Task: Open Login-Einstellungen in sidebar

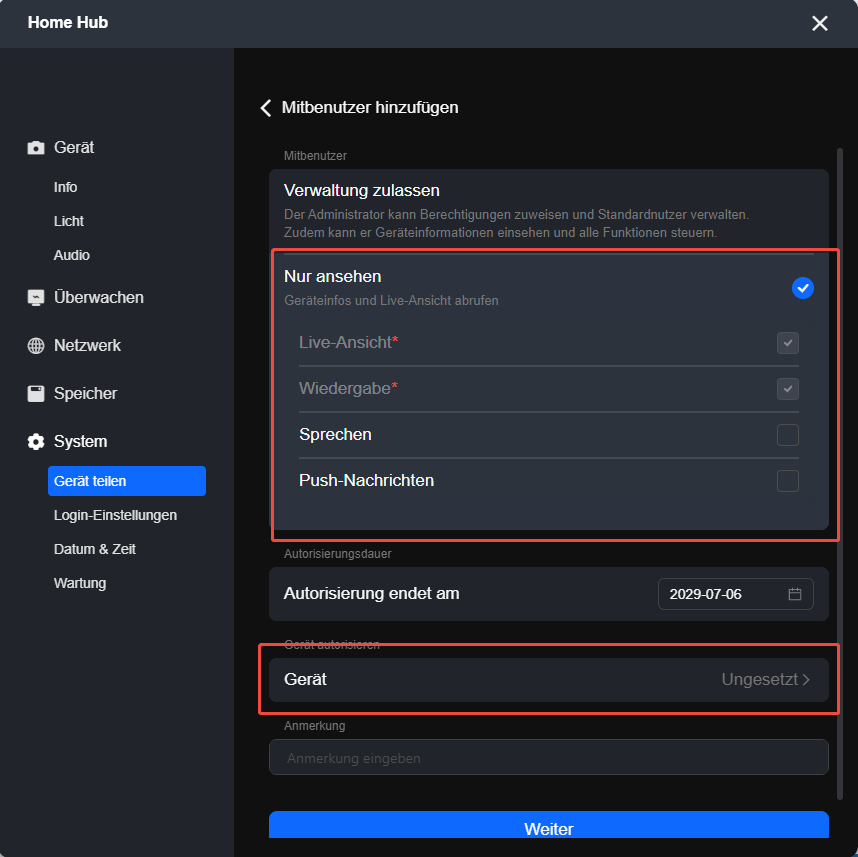Action: (x=115, y=515)
